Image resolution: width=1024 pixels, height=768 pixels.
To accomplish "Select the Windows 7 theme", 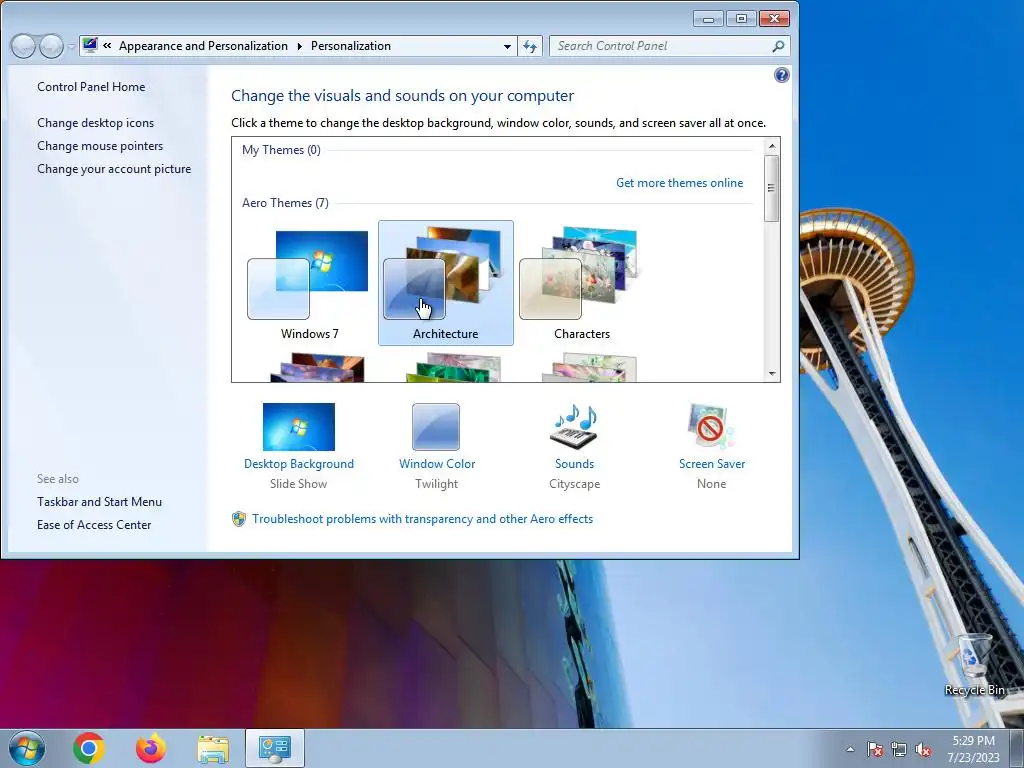I will tap(310, 283).
